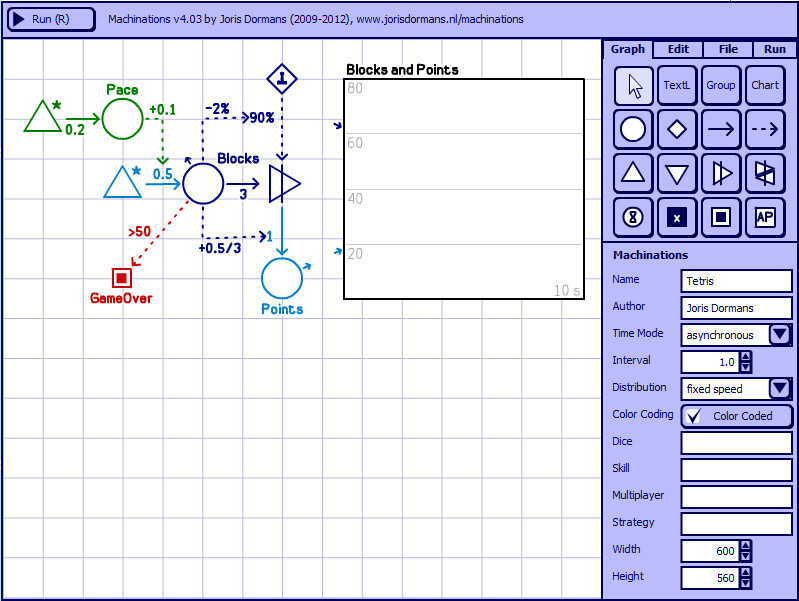This screenshot has width=799, height=601.
Task: Select the Source upward triangle tool
Action: point(633,172)
